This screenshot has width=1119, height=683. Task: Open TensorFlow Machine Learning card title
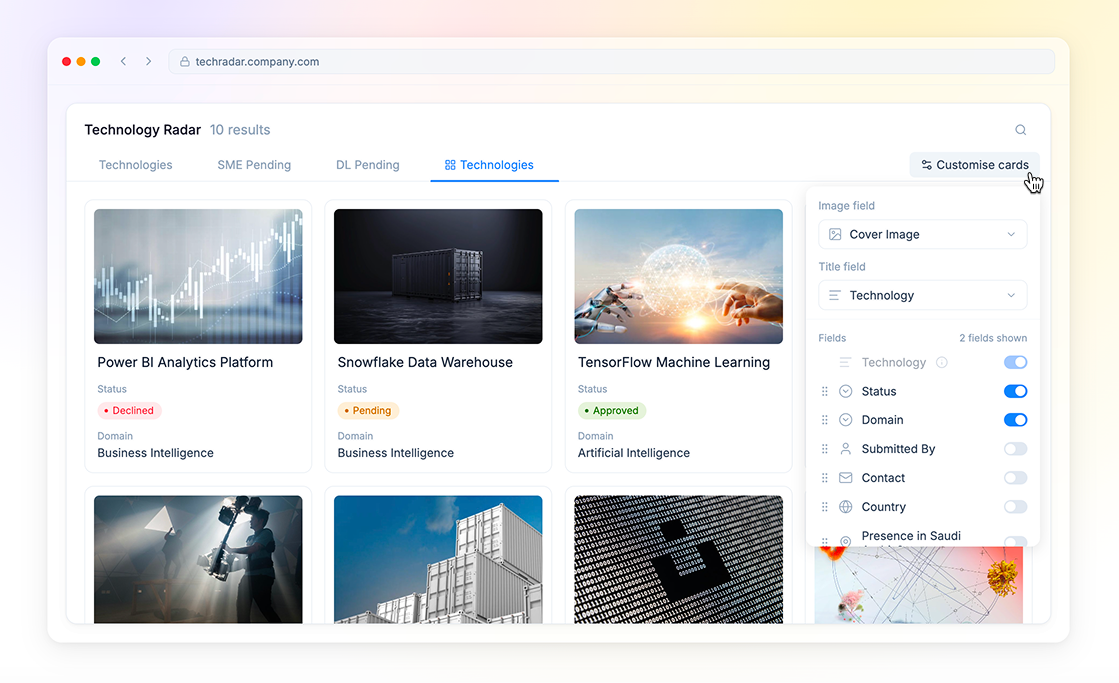tap(674, 363)
